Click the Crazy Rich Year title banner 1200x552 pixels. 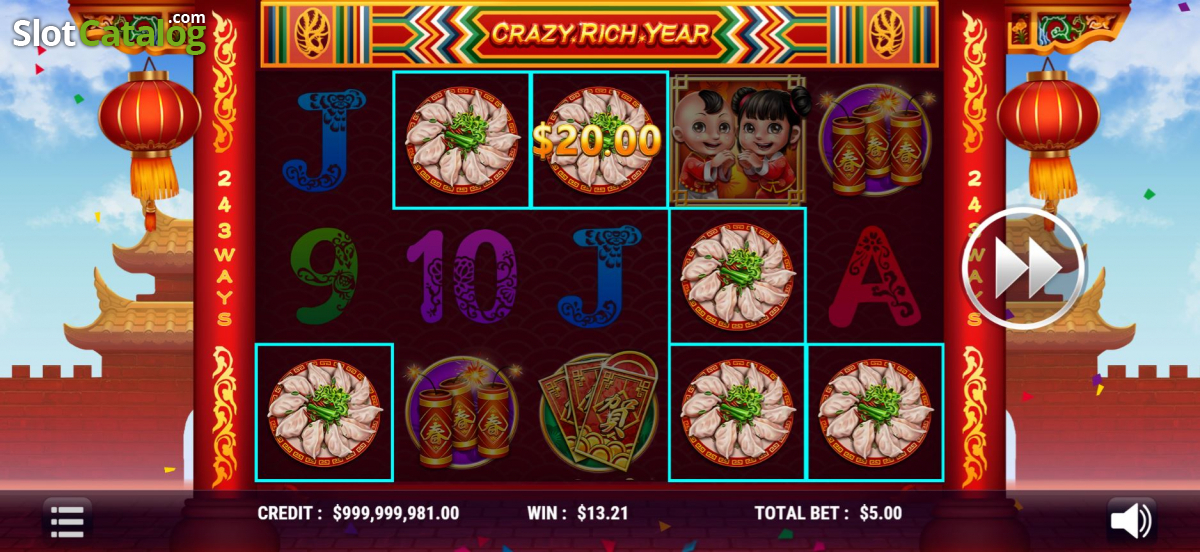600,33
